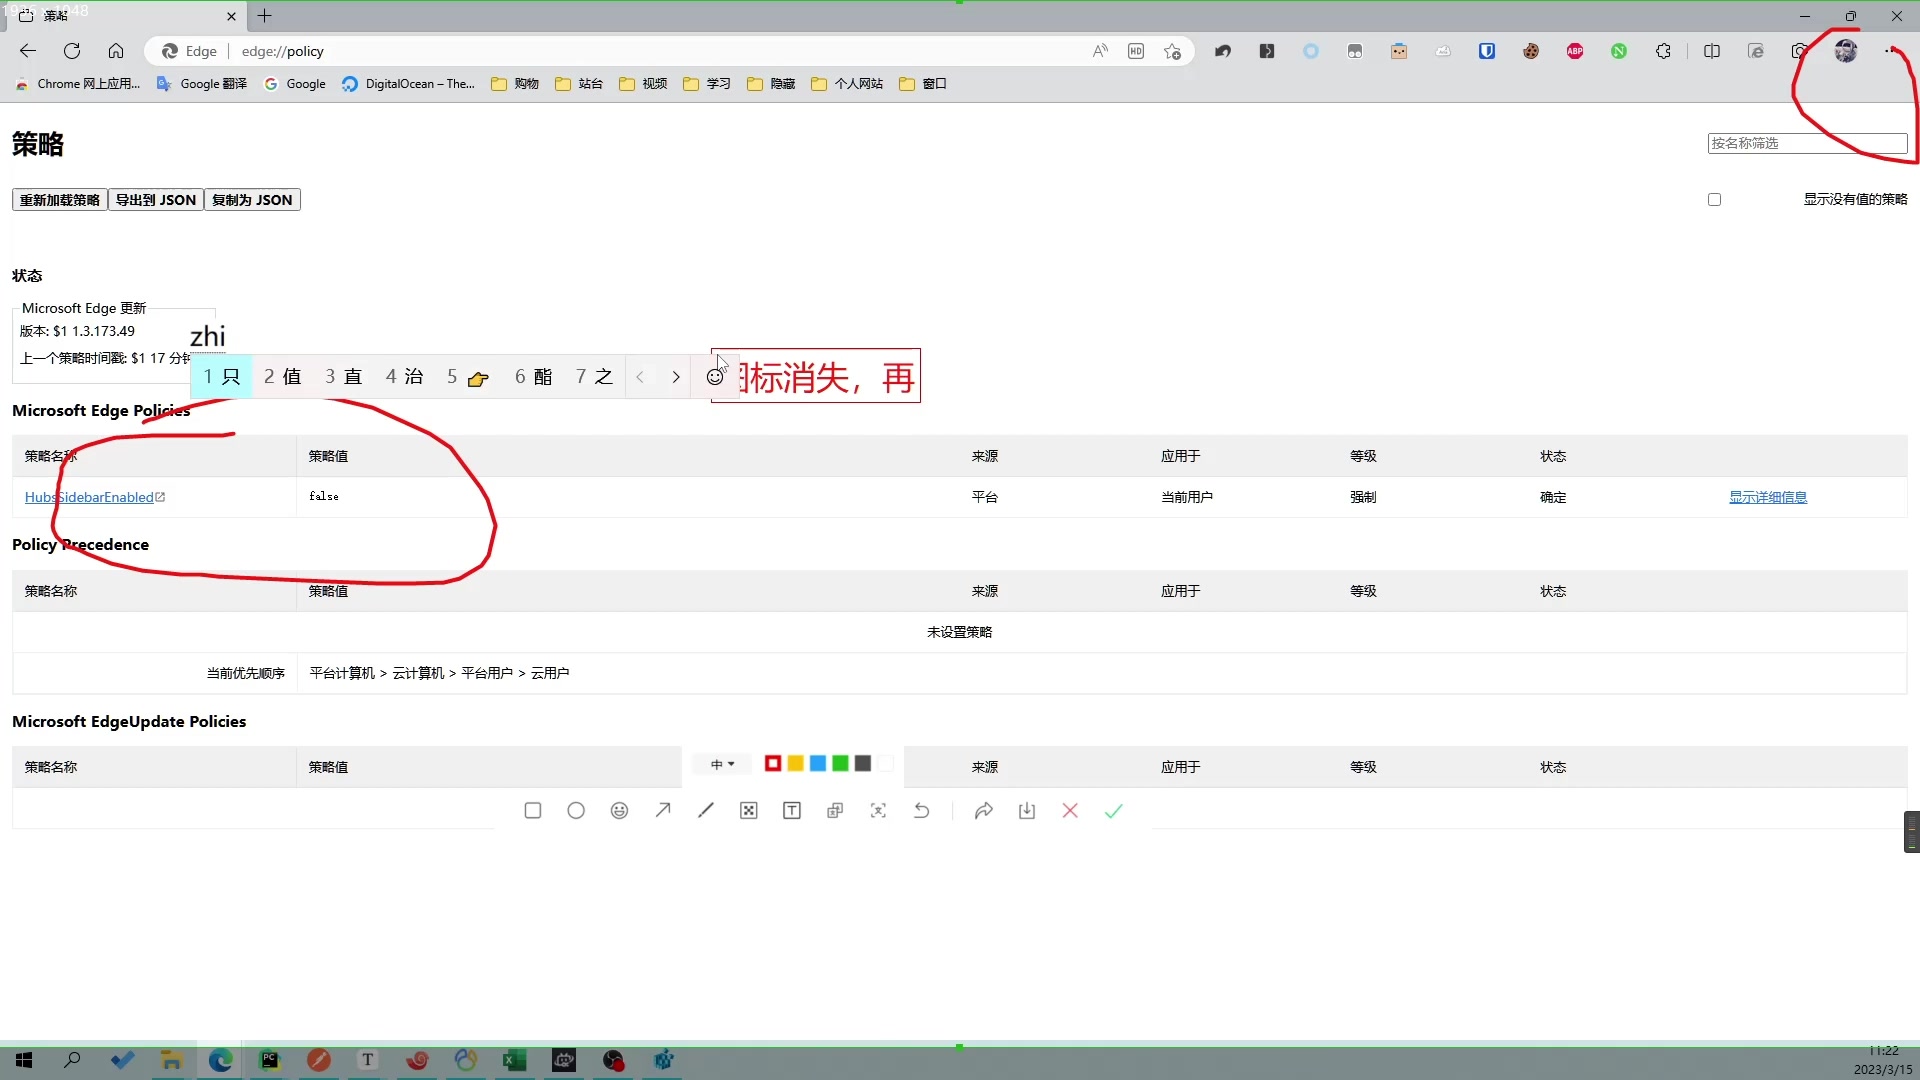Open the cookie extension icon
Viewport: 1920px width, 1080px height.
(1531, 51)
